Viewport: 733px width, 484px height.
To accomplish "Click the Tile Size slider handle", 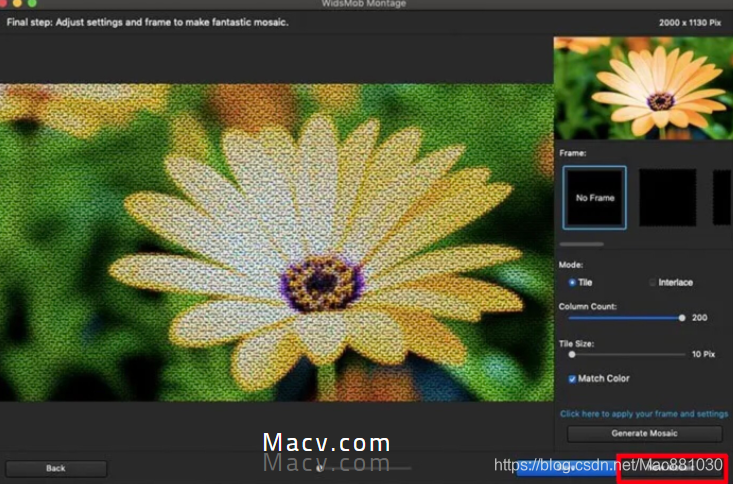I will (572, 354).
